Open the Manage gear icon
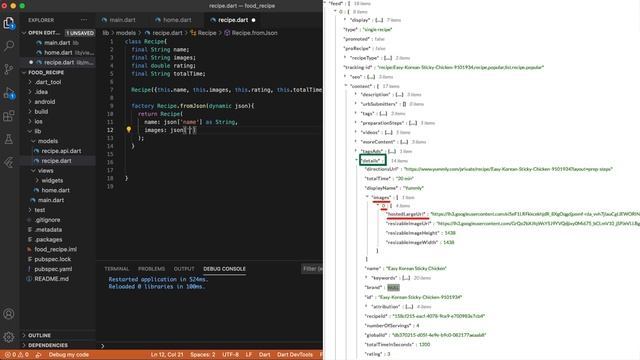Screen dimensions: 640x360 coord(9,337)
